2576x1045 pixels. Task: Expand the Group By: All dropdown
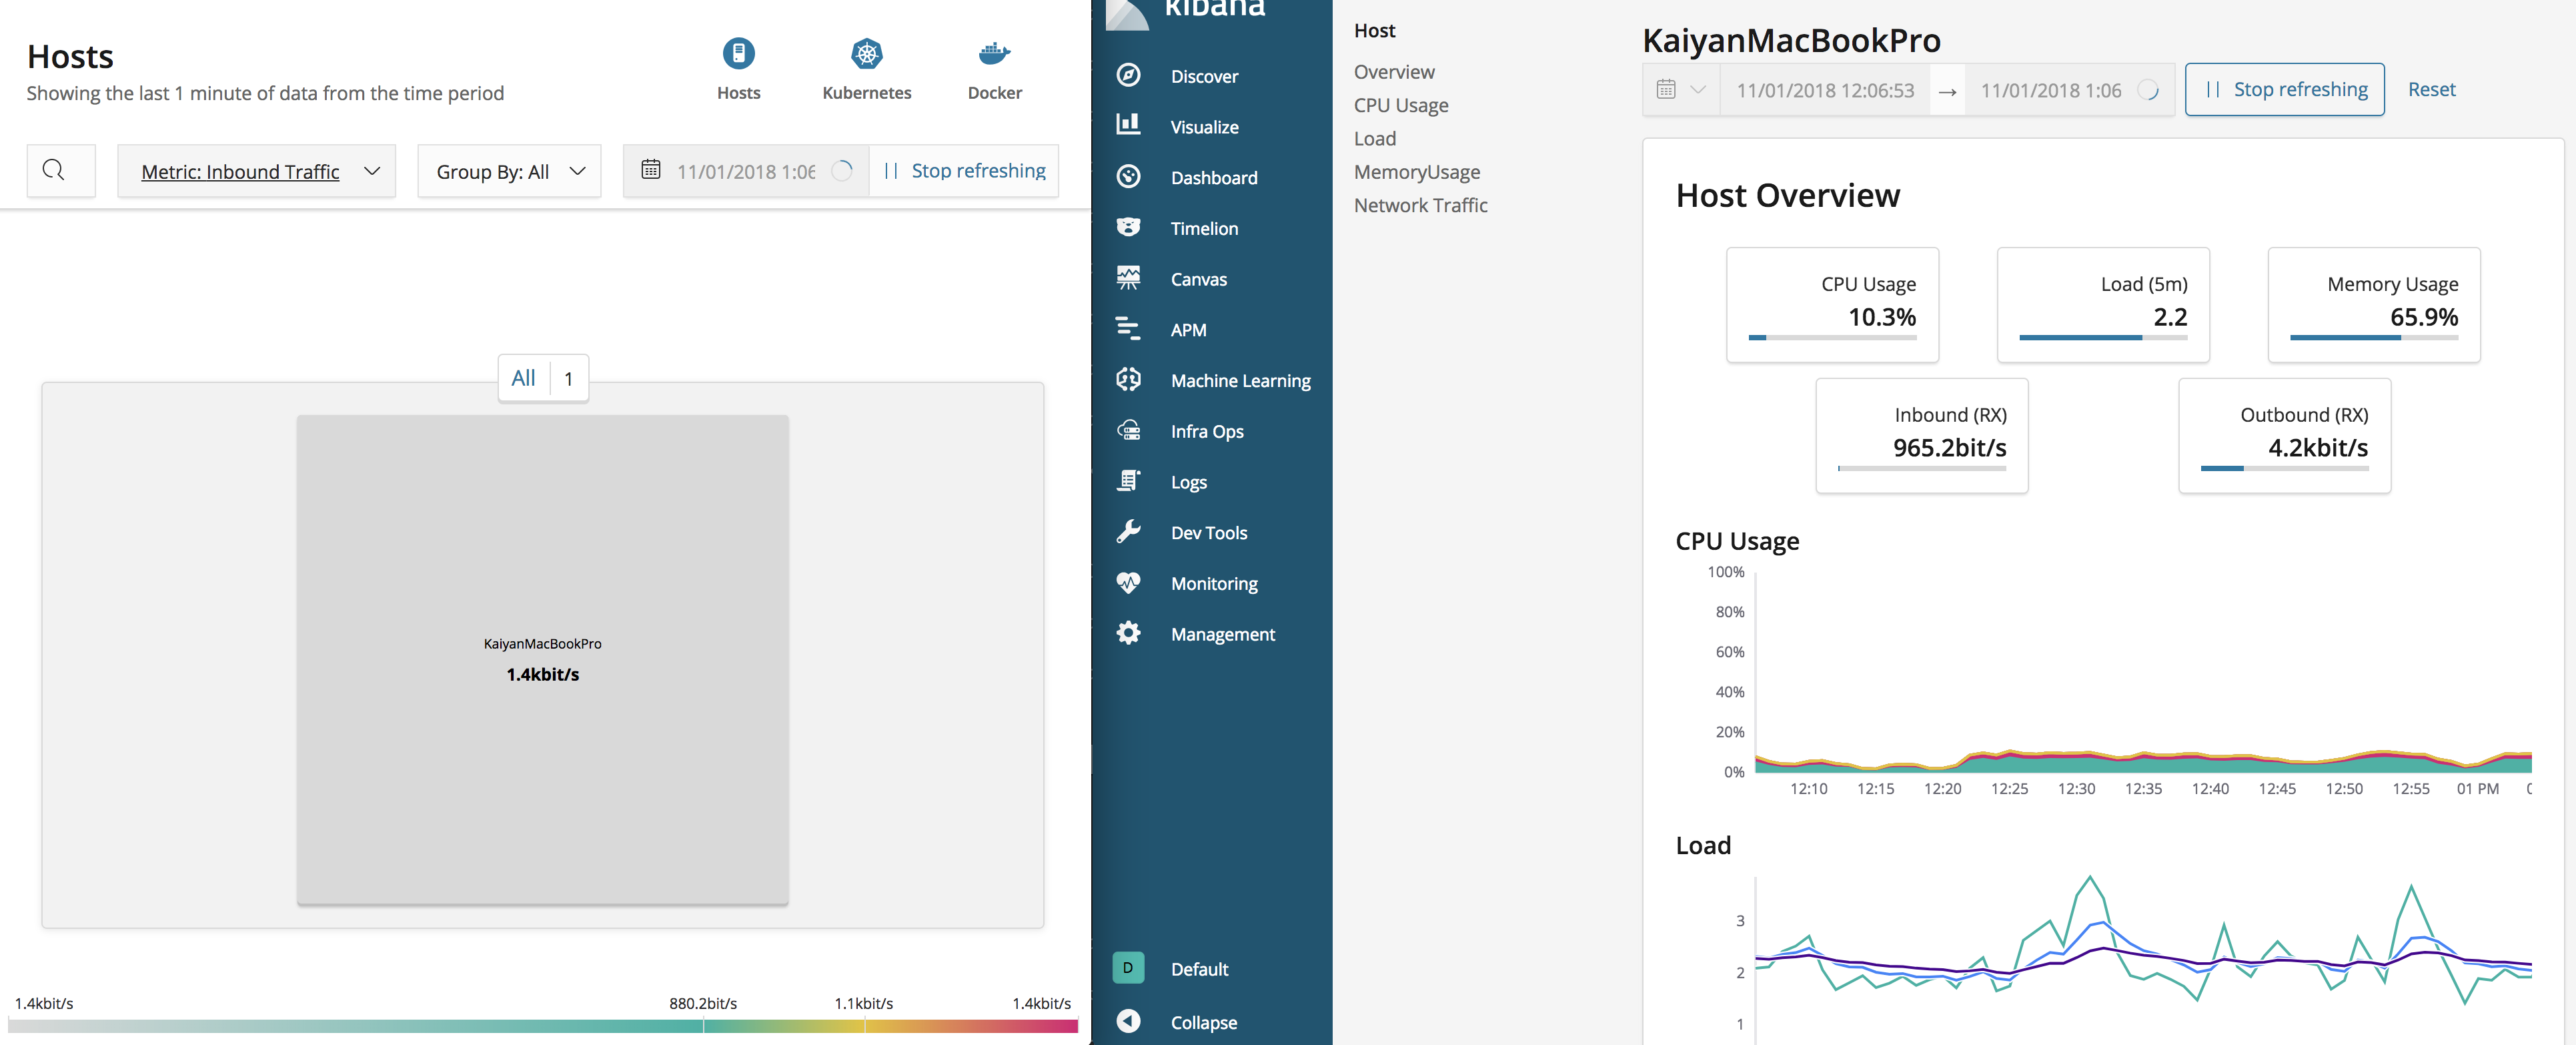tap(509, 172)
